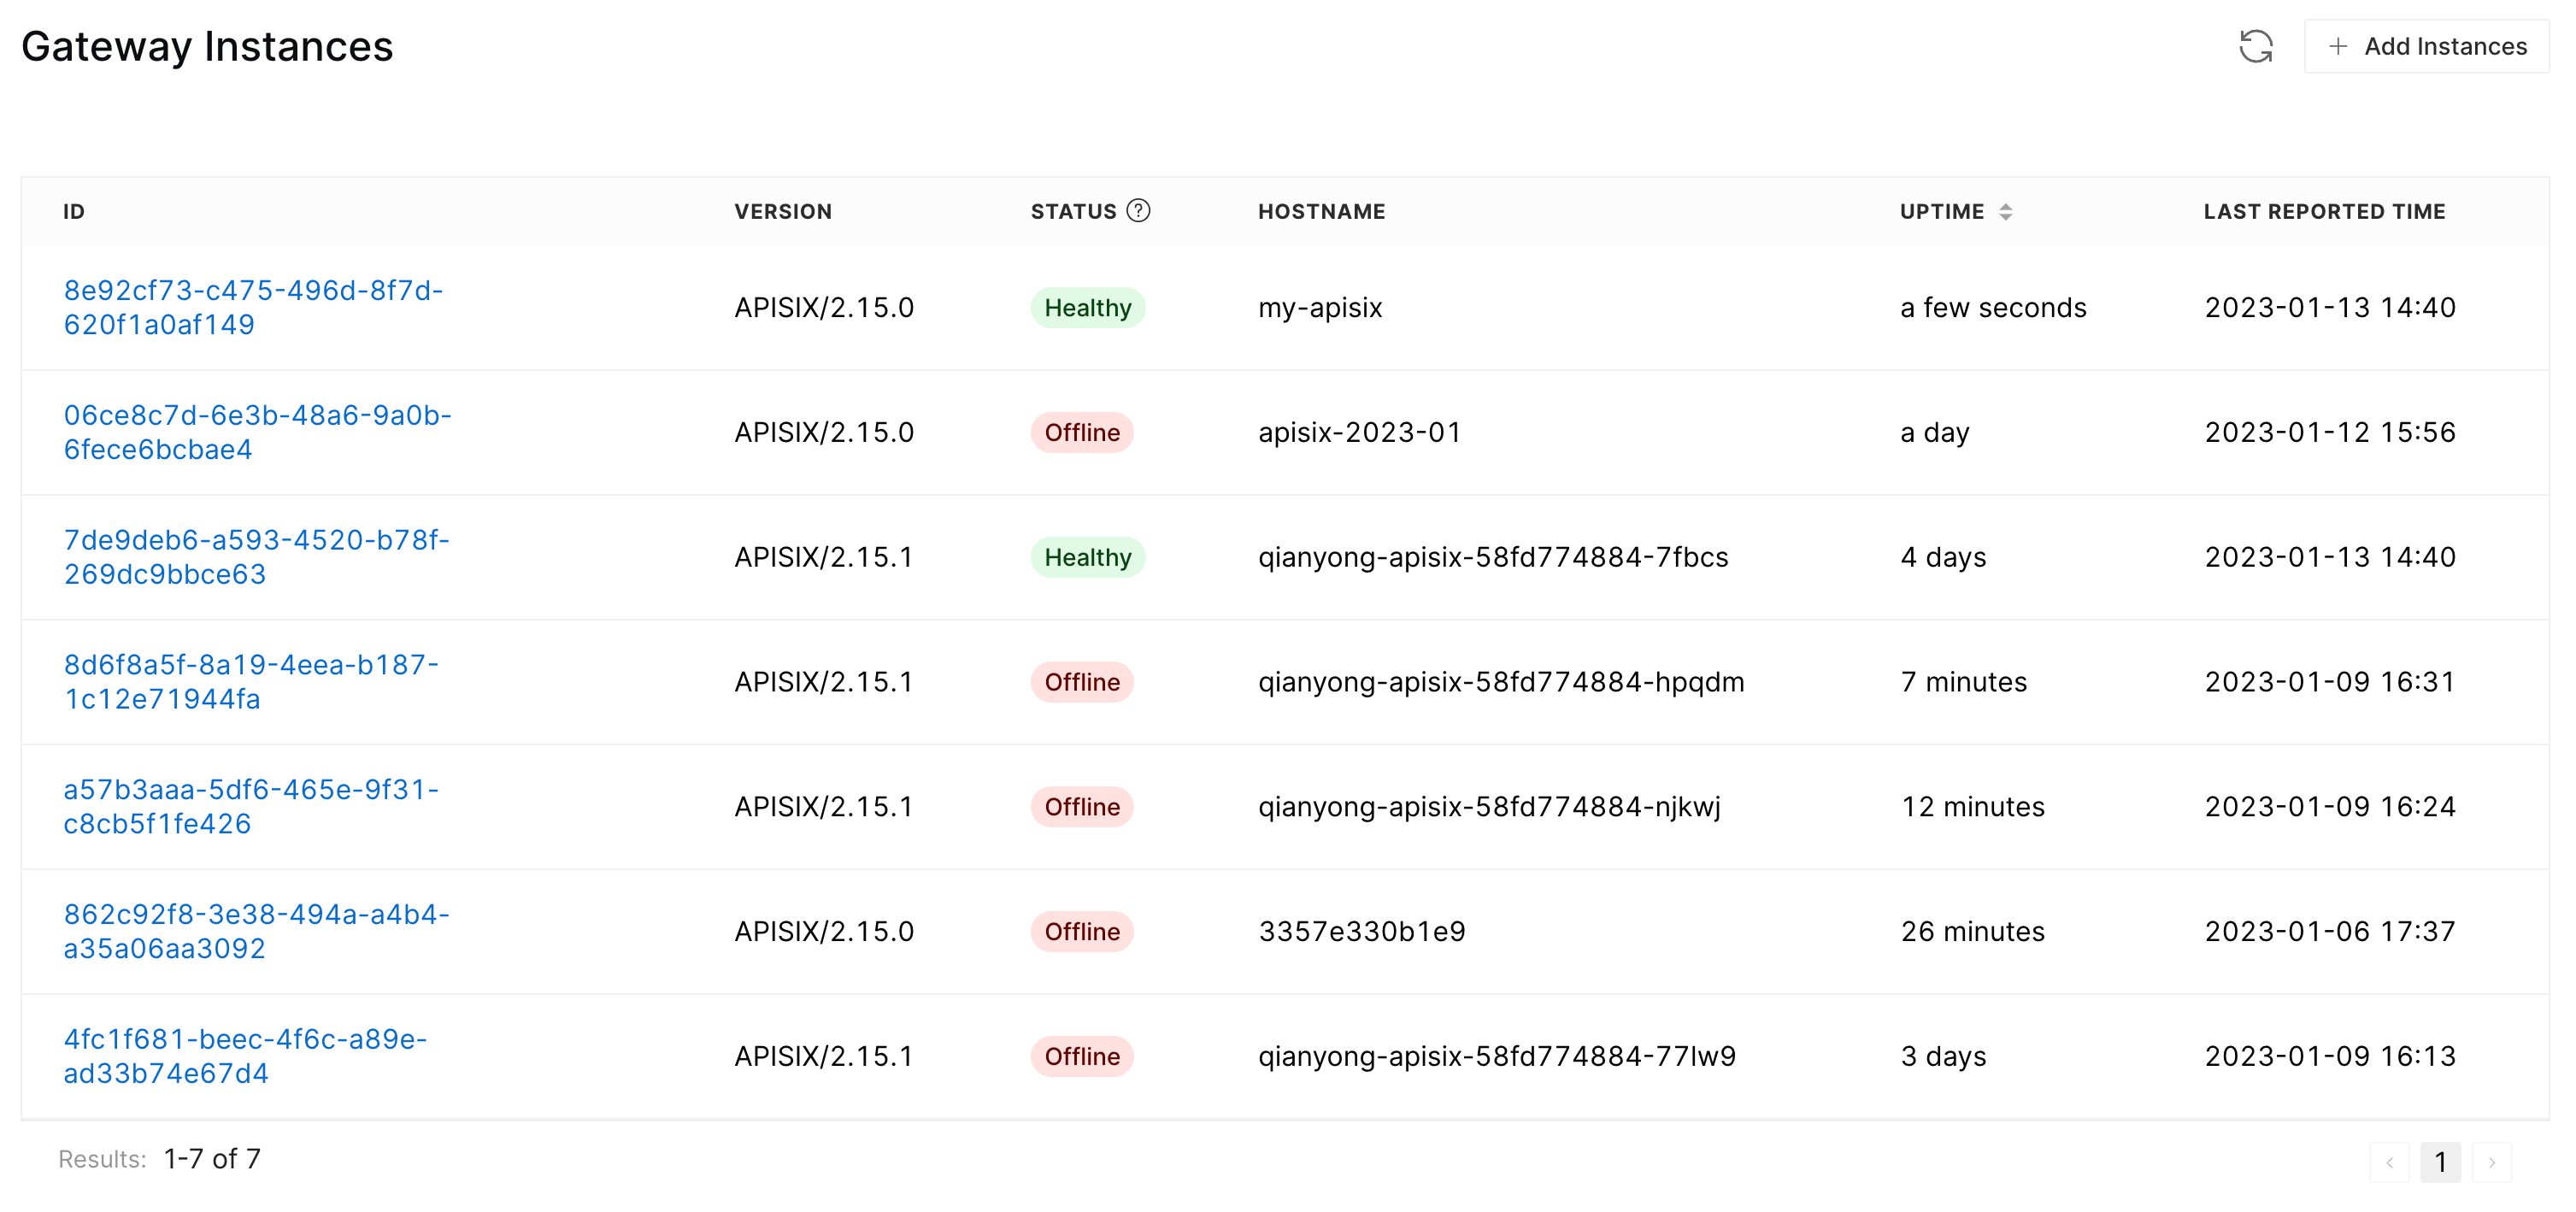Image resolution: width=2576 pixels, height=1212 pixels.
Task: Select hostname qianyong-apisix-58fd774884-njkwj
Action: (x=1490, y=808)
